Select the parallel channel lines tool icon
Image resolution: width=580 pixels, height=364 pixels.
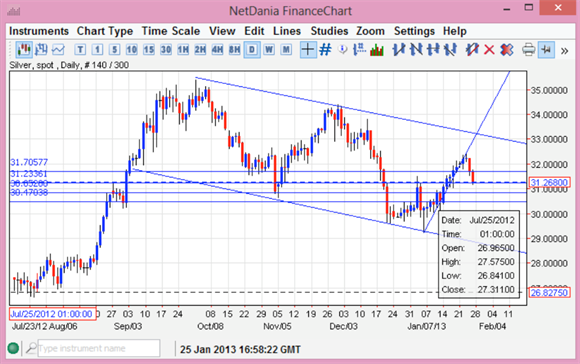(x=450, y=50)
